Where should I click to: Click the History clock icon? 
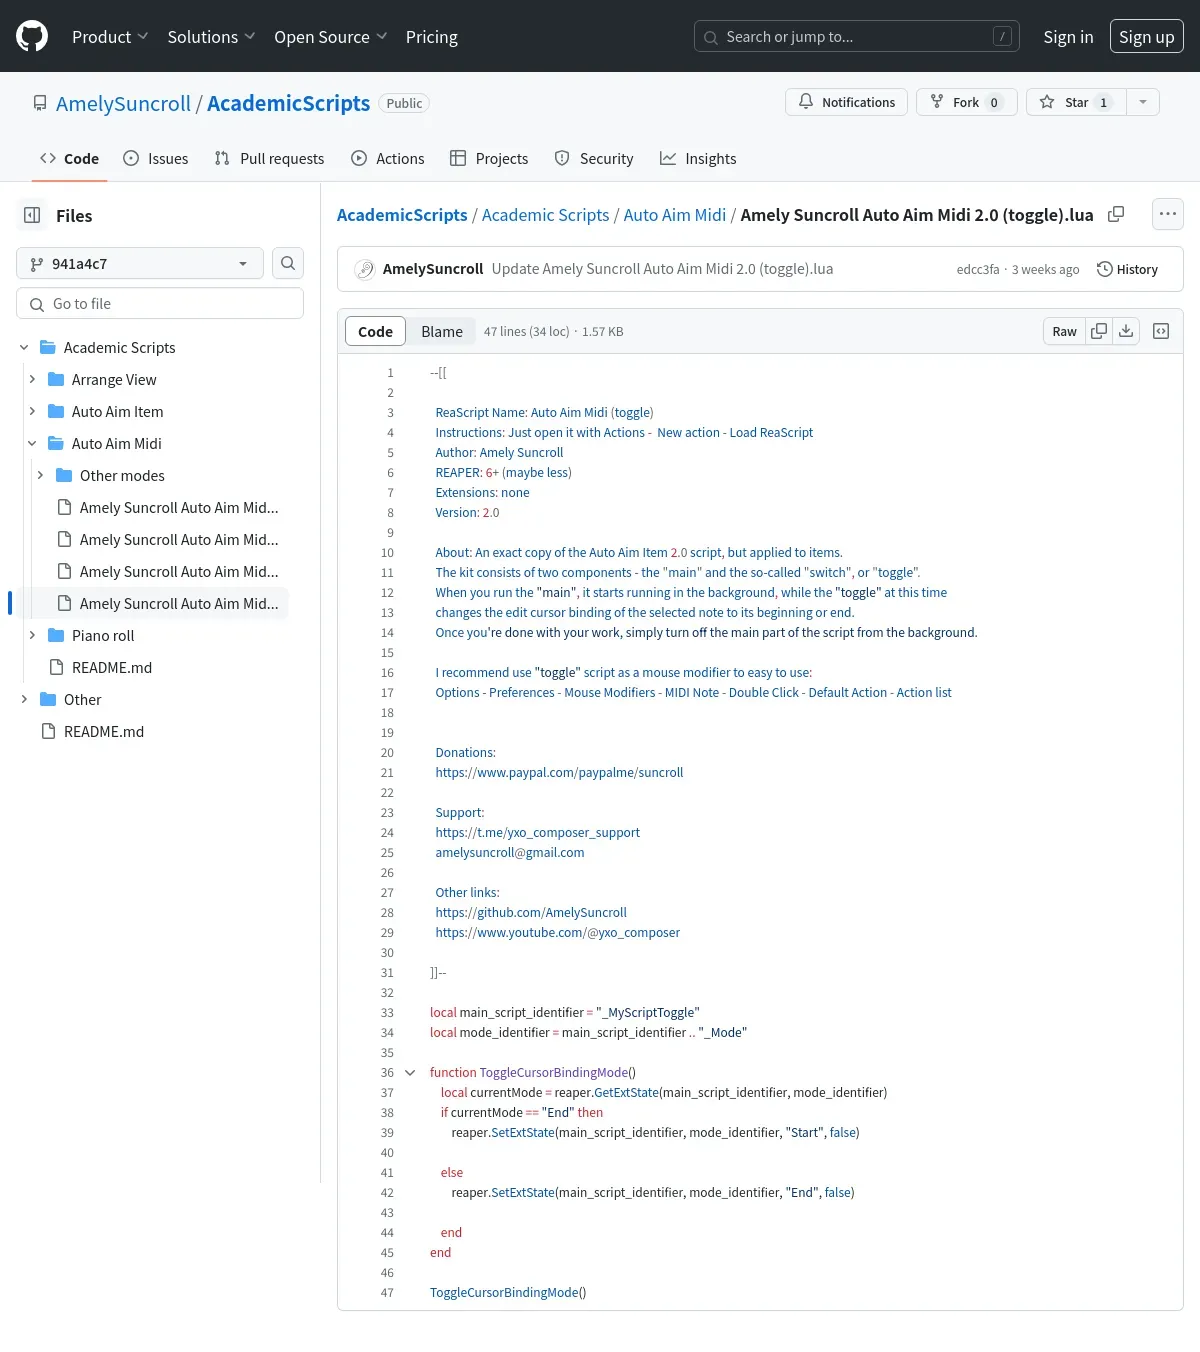point(1105,269)
